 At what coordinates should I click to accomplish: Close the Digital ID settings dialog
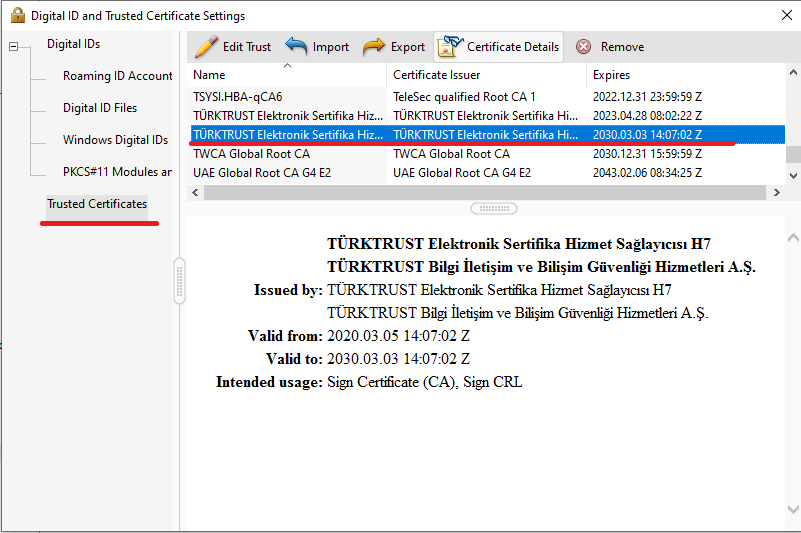pos(787,15)
